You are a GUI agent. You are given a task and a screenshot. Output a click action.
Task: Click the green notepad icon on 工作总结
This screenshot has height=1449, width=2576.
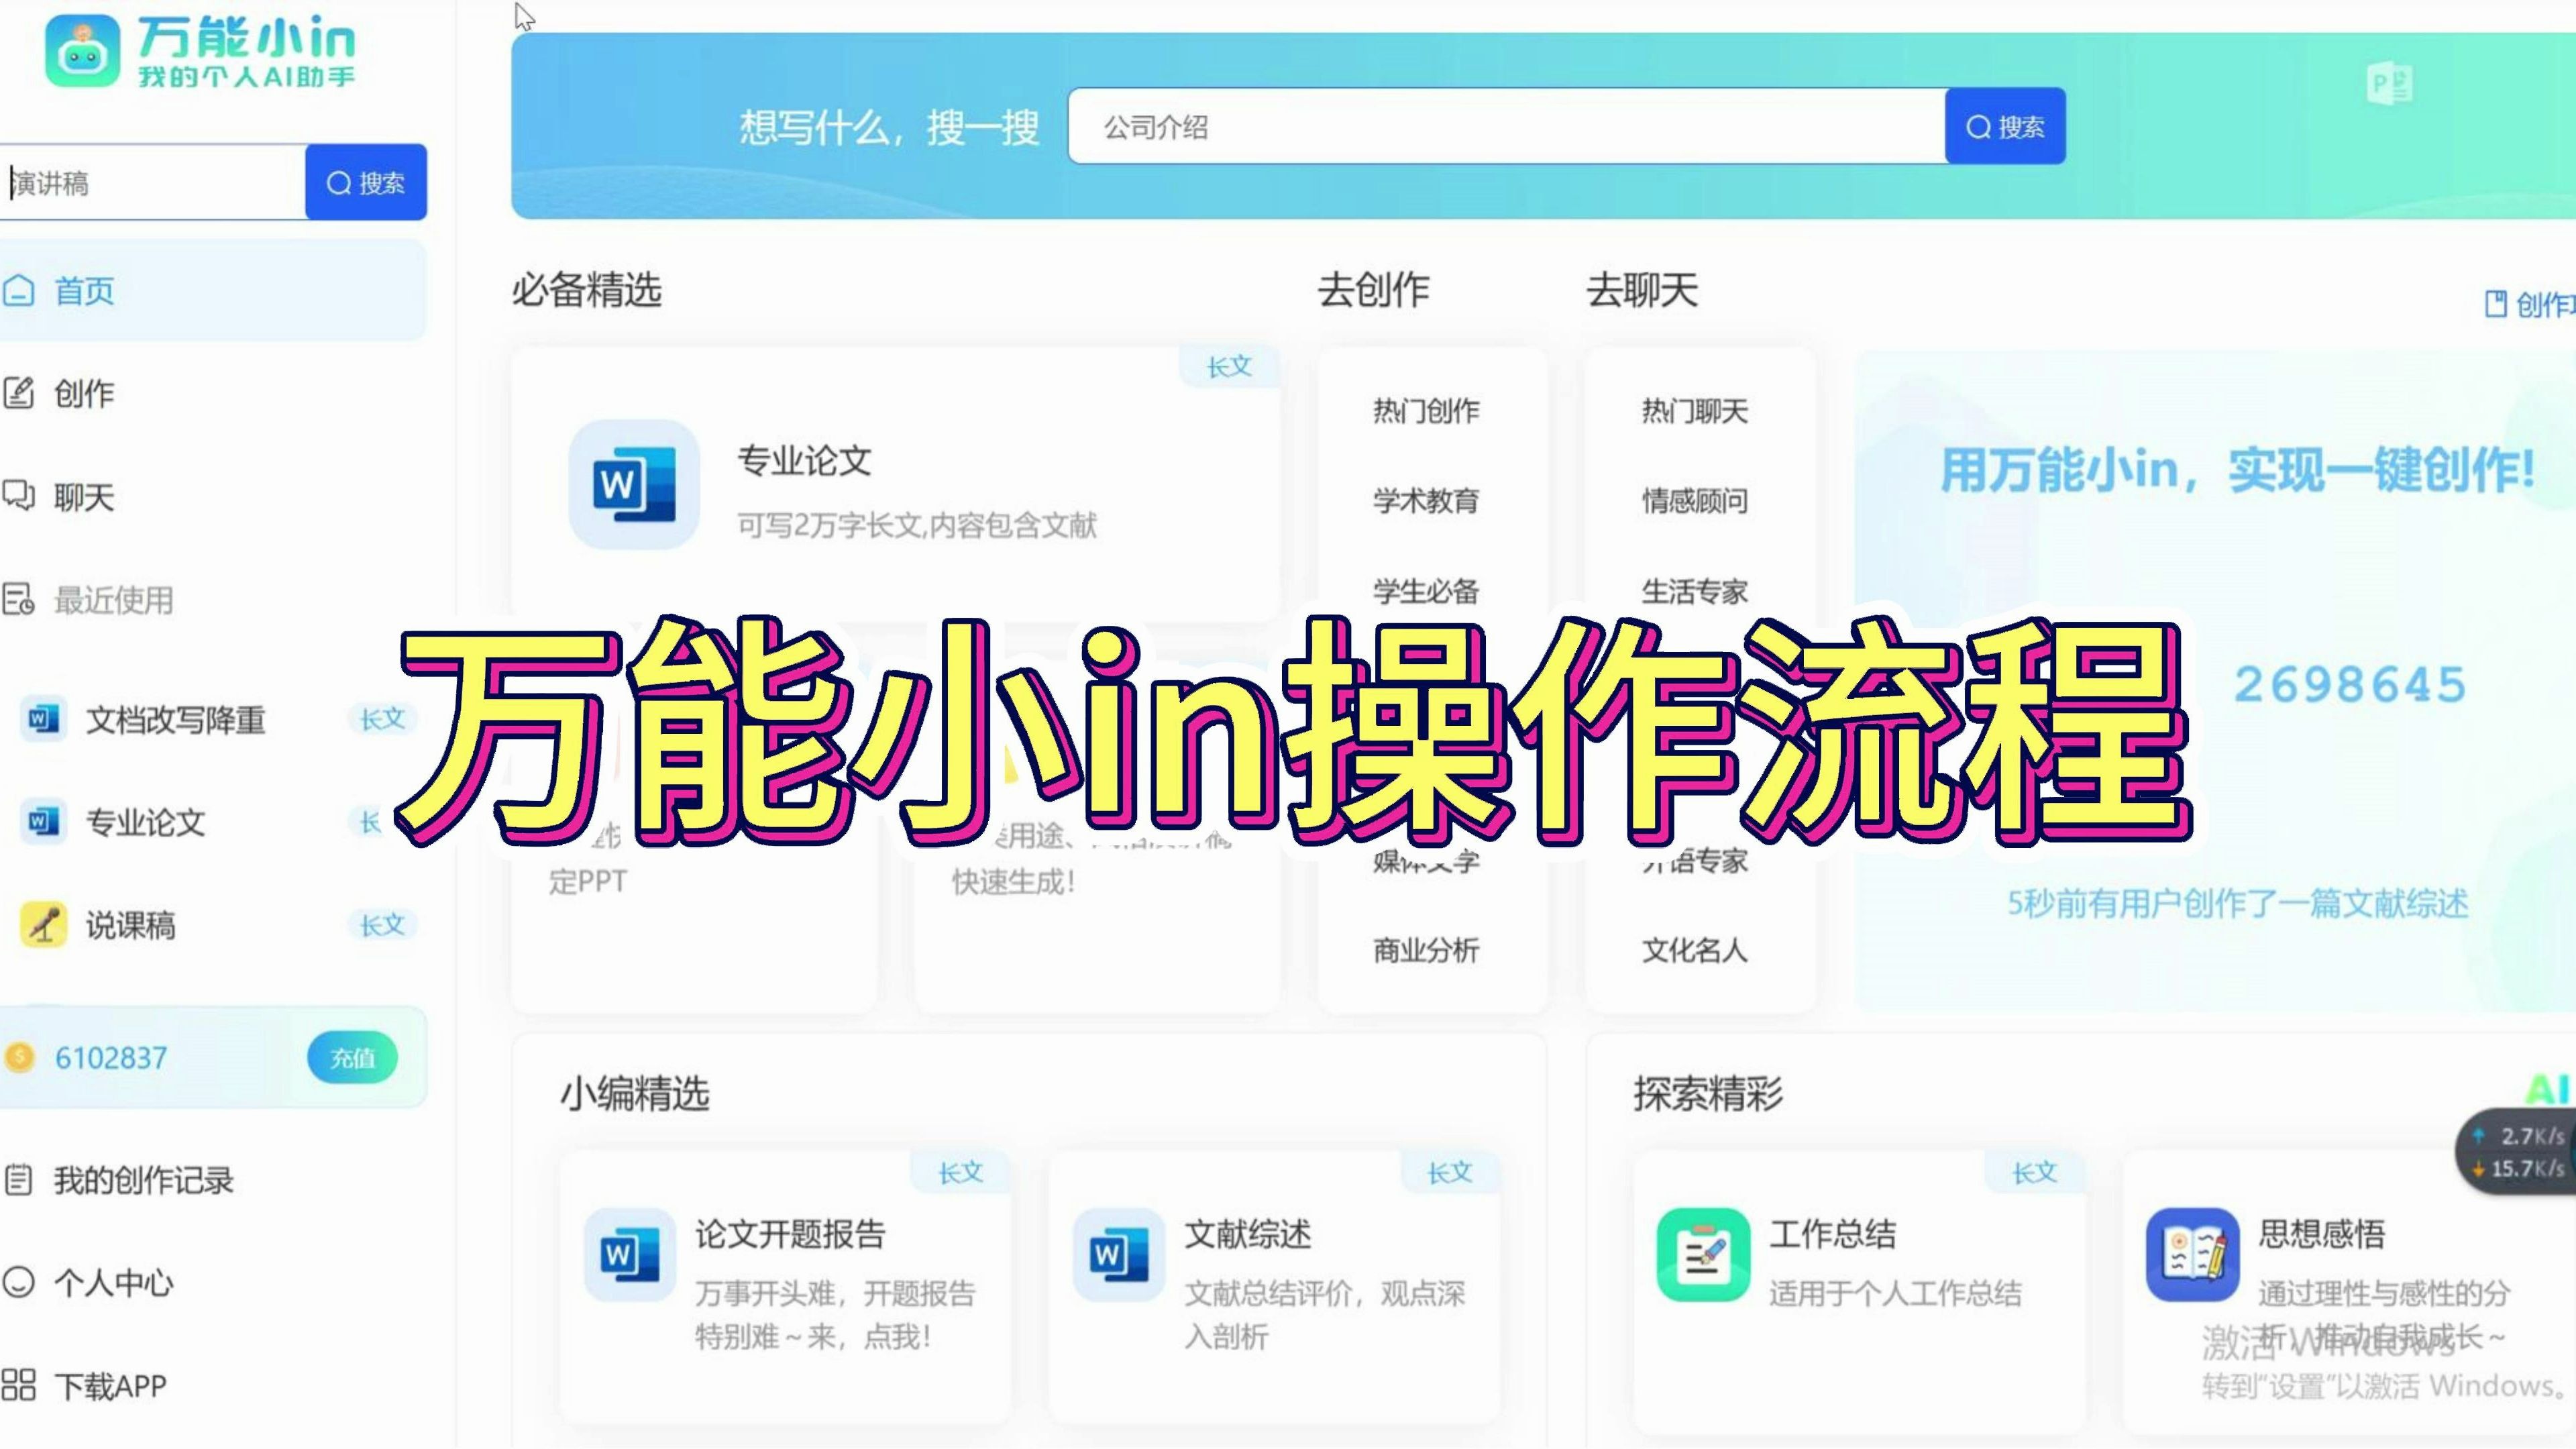tap(1703, 1255)
